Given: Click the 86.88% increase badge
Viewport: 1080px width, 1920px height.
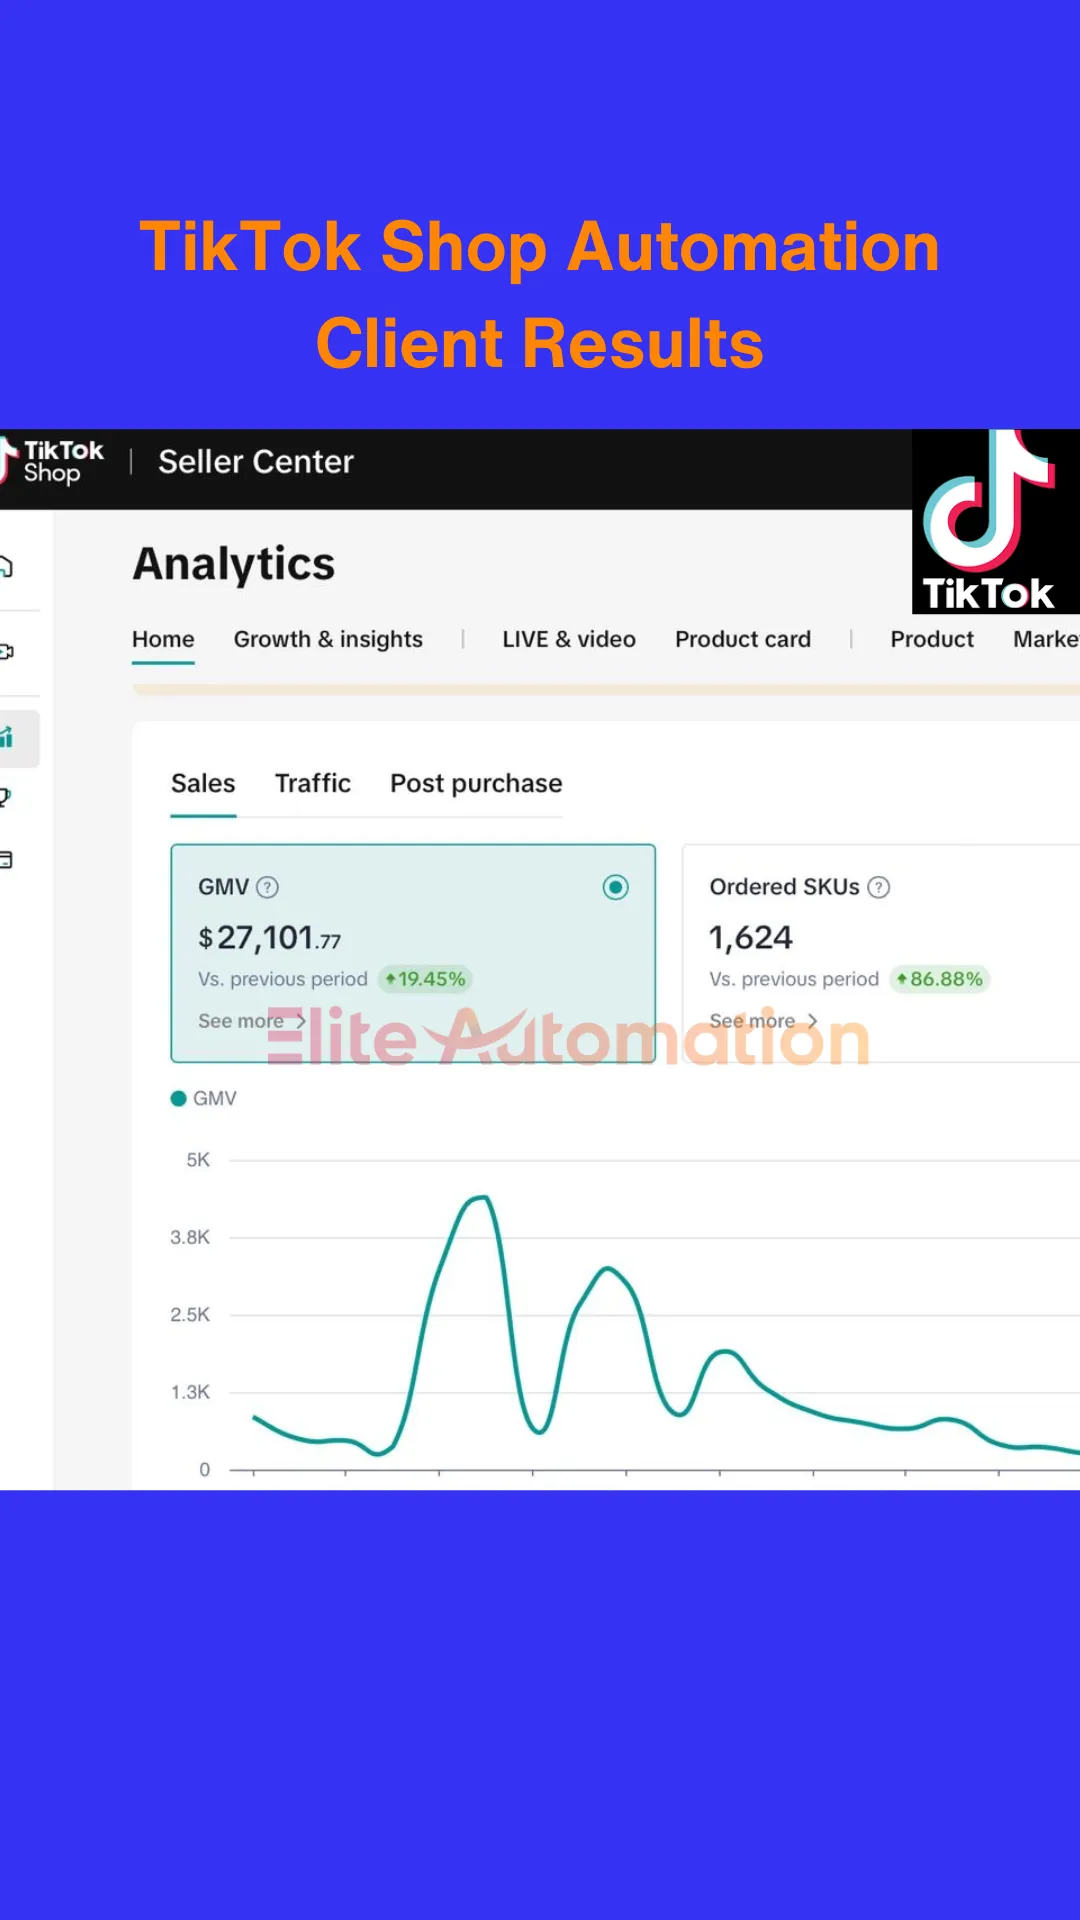Looking at the screenshot, I should pos(940,979).
